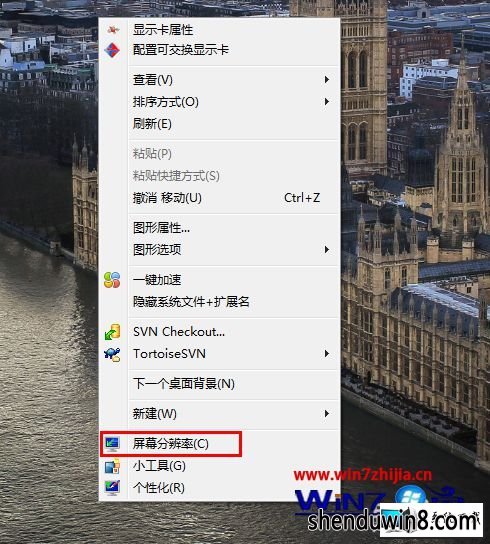Click the 个性化 personalize icon
This screenshot has height=544, width=490.
tap(112, 488)
